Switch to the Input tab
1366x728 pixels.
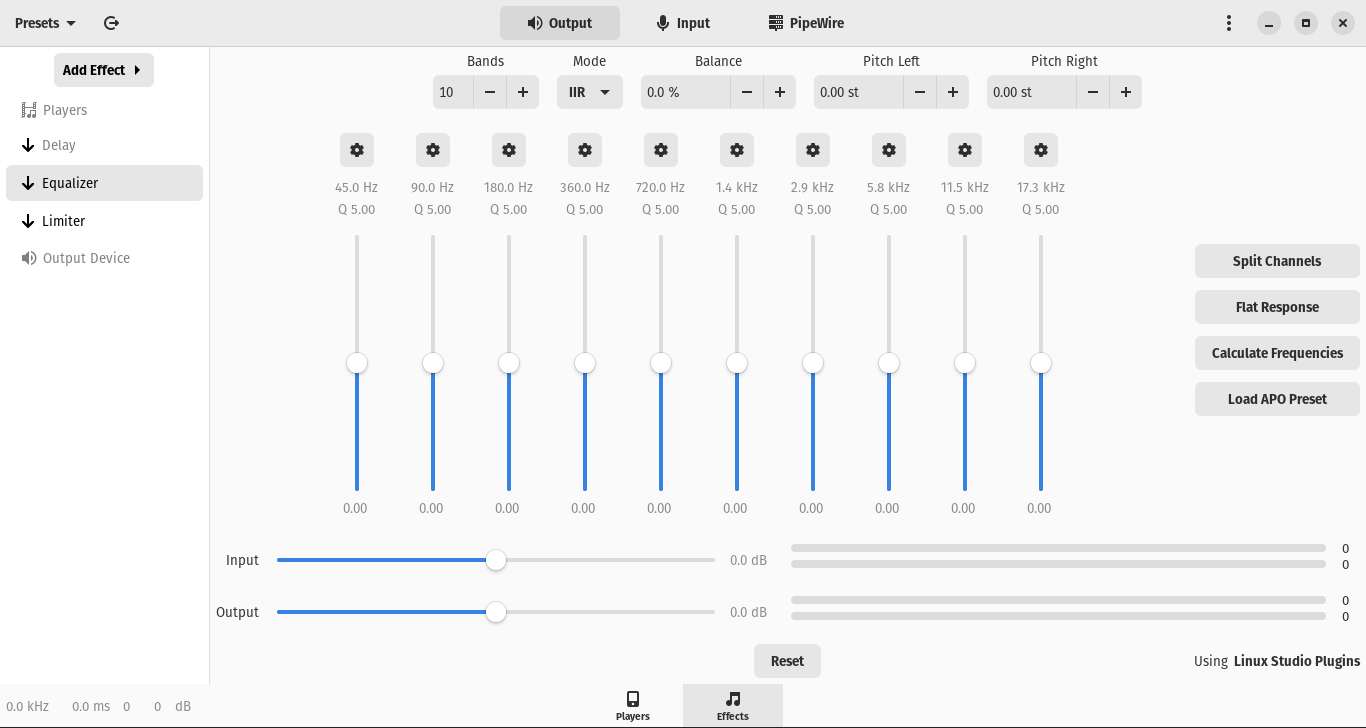683,23
